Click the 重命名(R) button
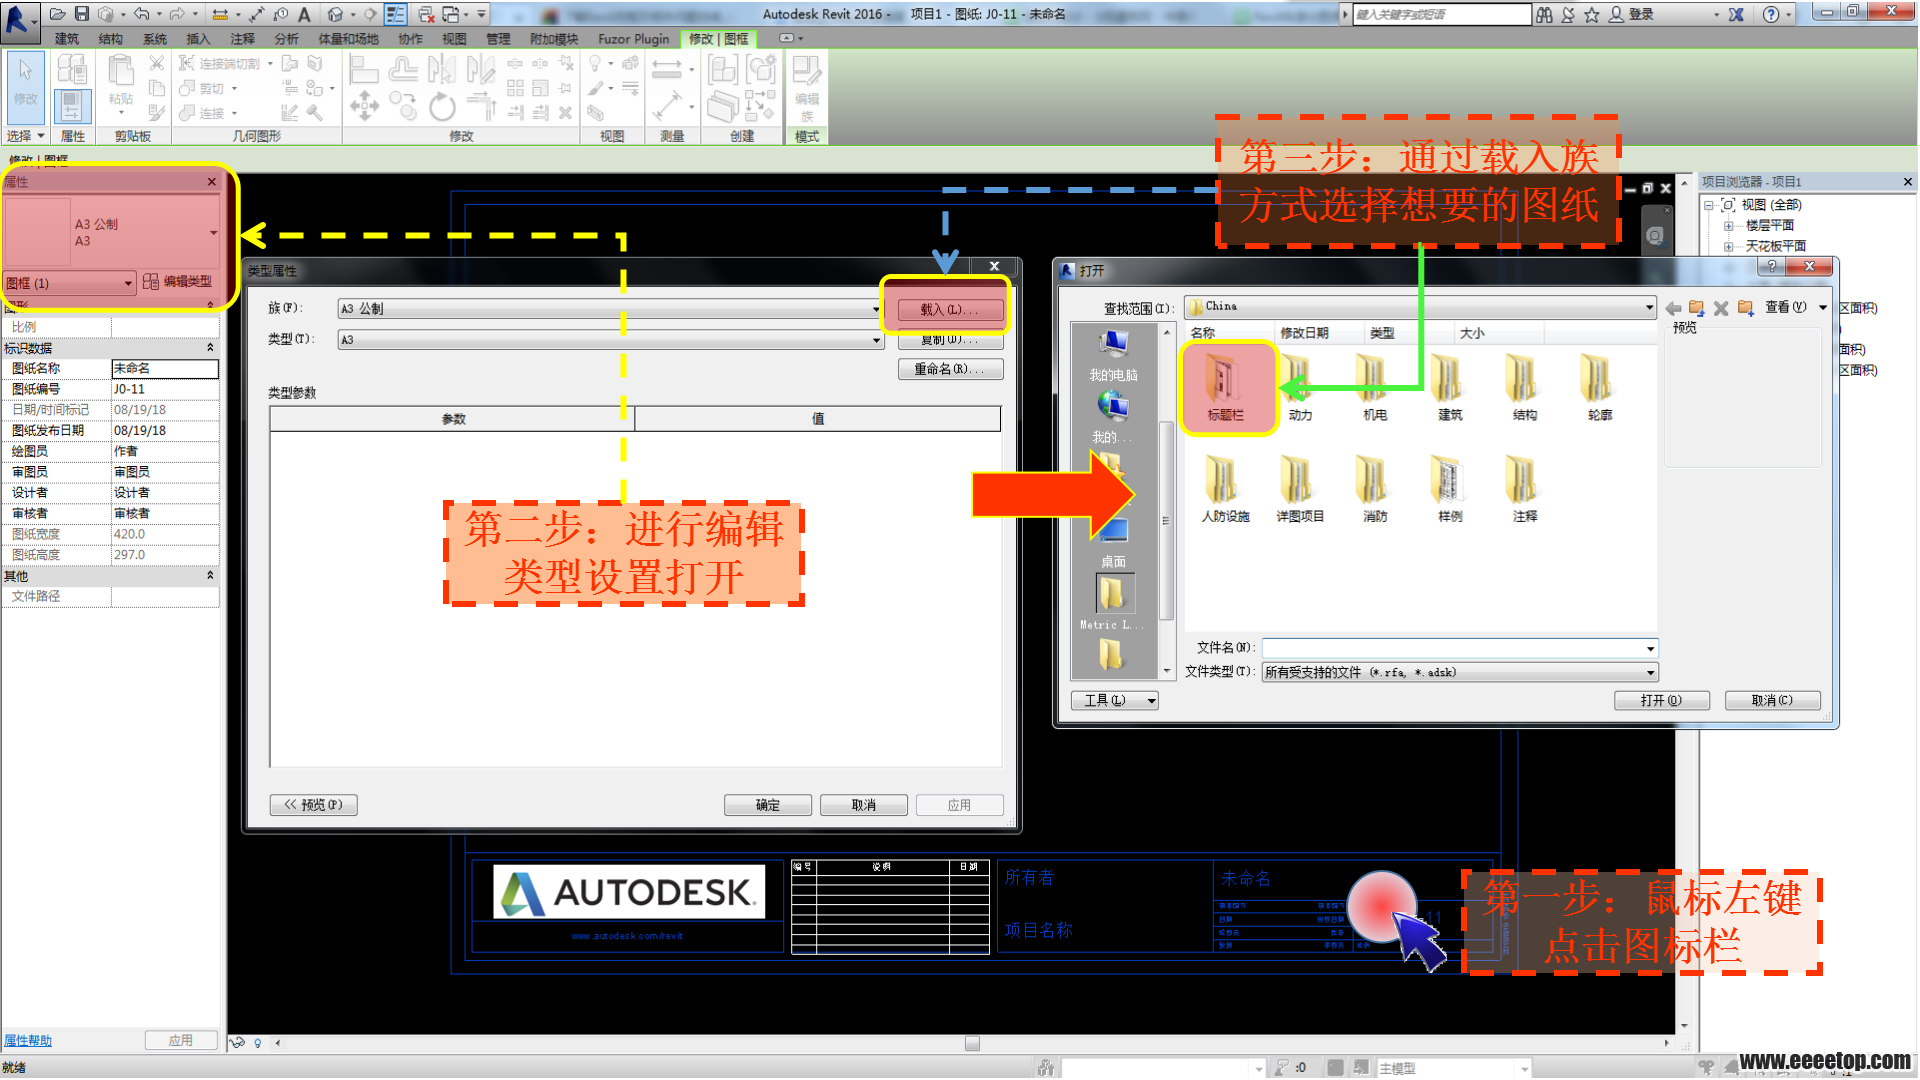Viewport: 1920px width, 1080px height. (949, 369)
